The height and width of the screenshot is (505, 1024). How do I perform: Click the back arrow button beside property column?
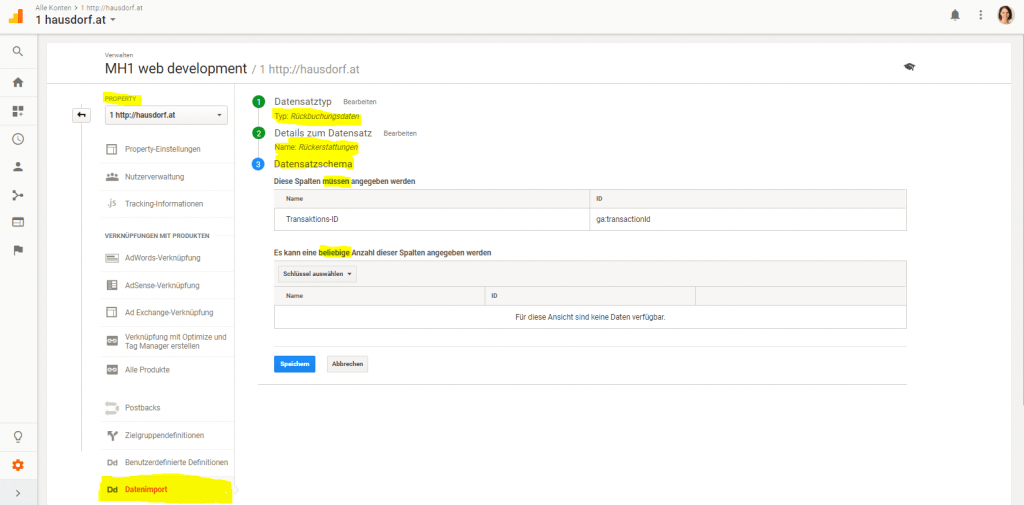[82, 115]
